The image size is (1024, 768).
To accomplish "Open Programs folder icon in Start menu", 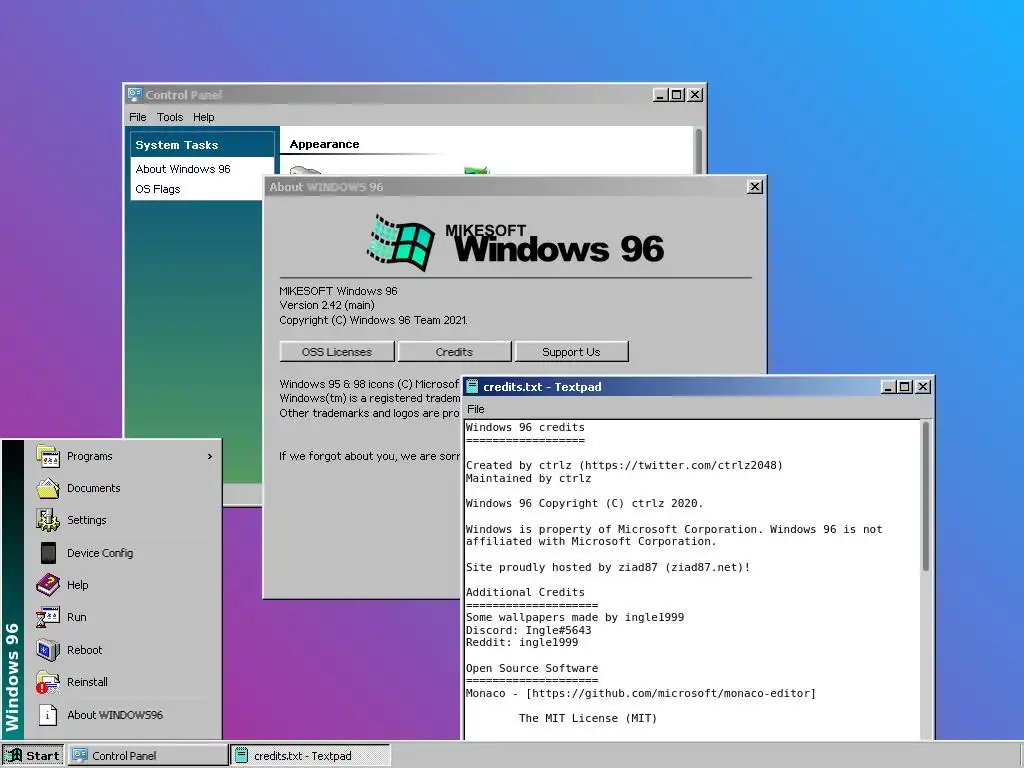I will [x=48, y=456].
